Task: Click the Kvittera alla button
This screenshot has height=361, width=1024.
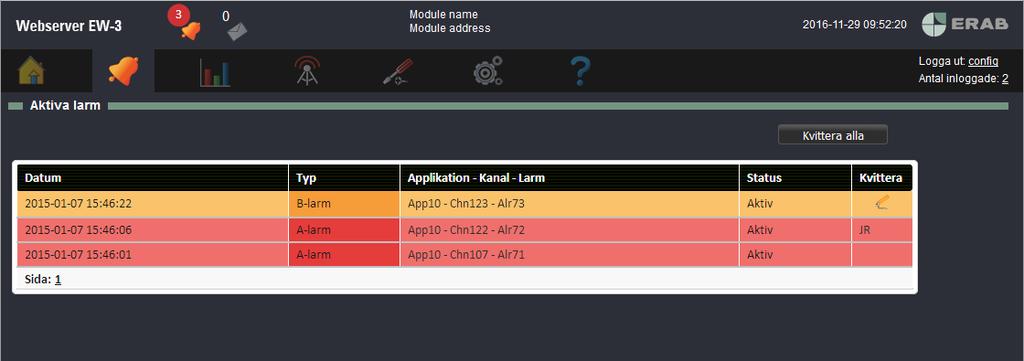Action: click(833, 135)
